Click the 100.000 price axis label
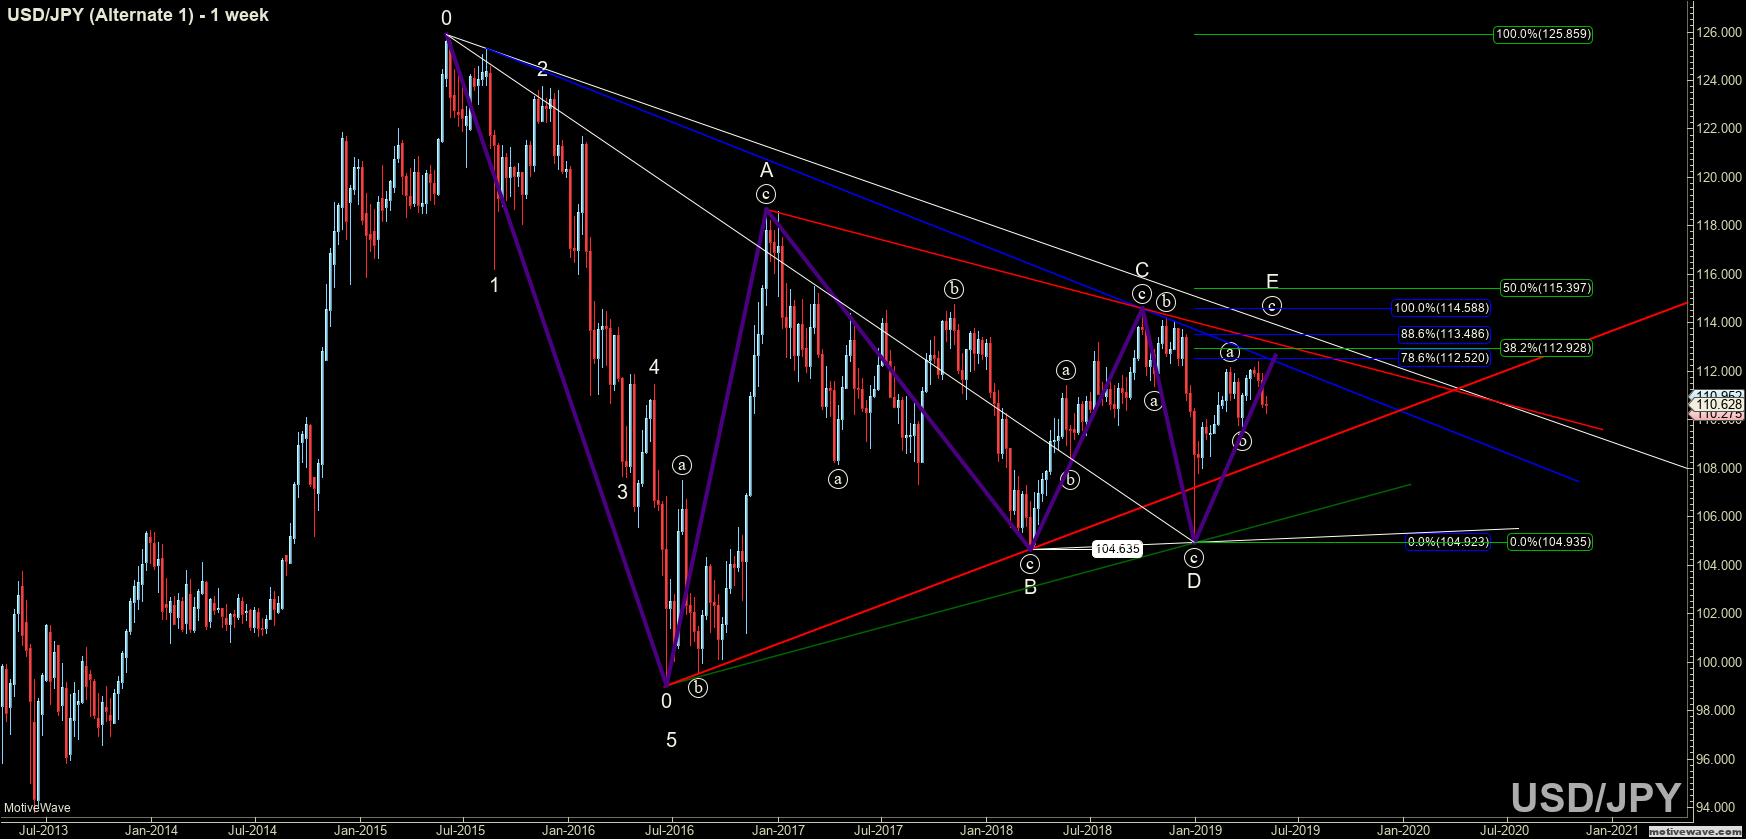The image size is (1746, 839). [1719, 662]
